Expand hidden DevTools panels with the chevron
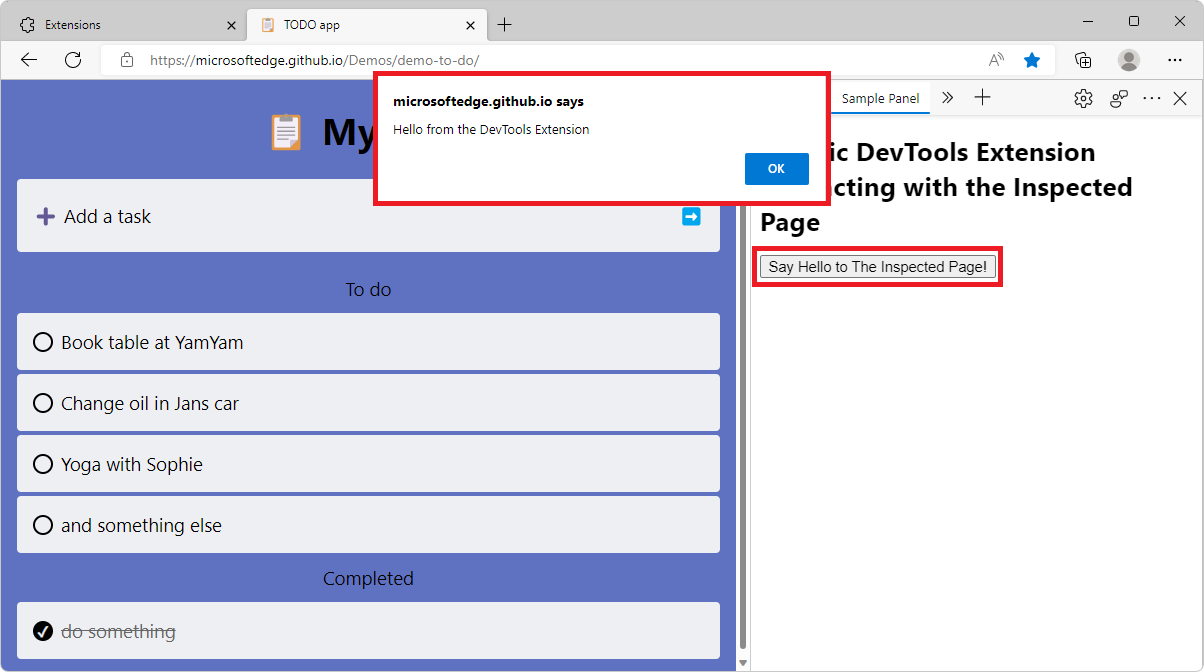 click(947, 98)
